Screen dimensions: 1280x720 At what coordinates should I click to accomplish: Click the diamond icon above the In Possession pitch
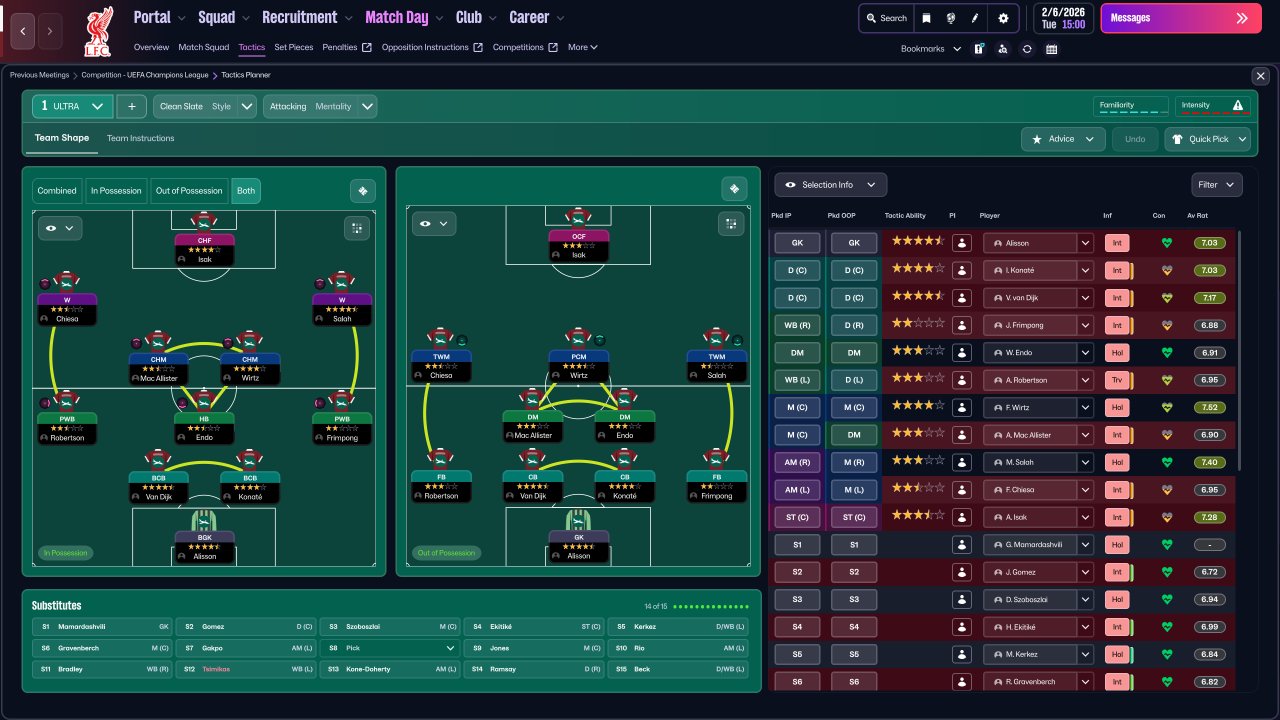pos(362,191)
